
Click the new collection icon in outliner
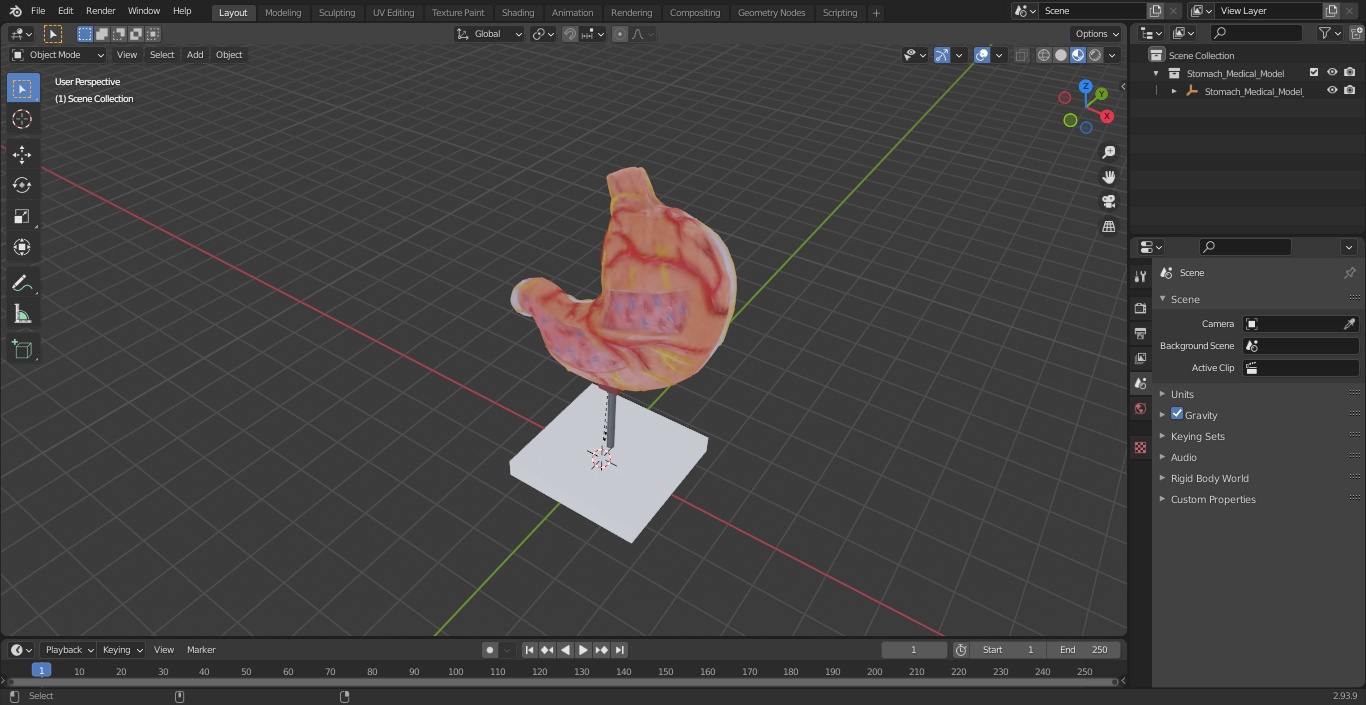coord(1356,33)
